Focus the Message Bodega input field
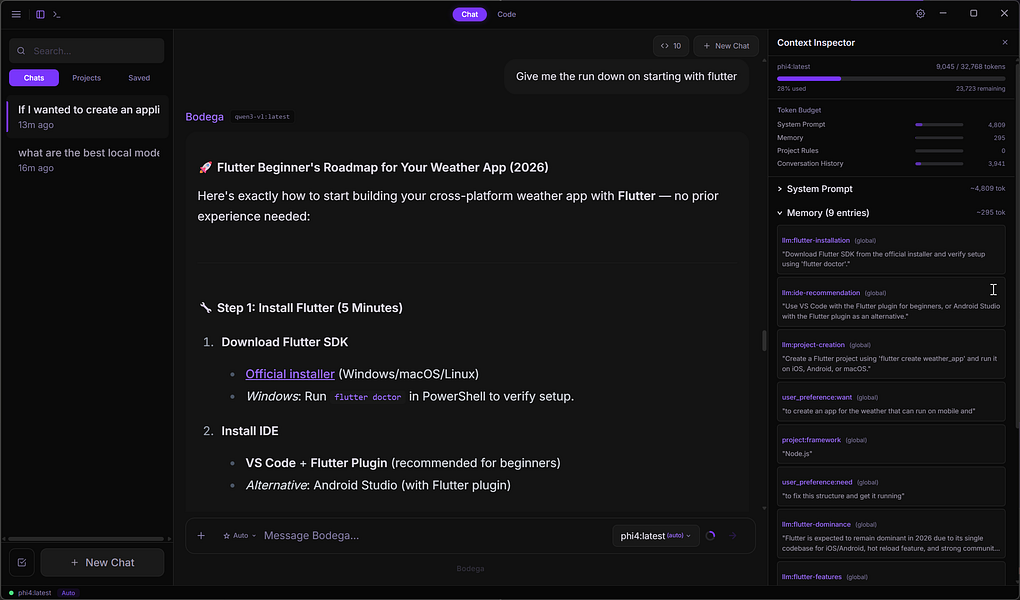 pos(435,536)
